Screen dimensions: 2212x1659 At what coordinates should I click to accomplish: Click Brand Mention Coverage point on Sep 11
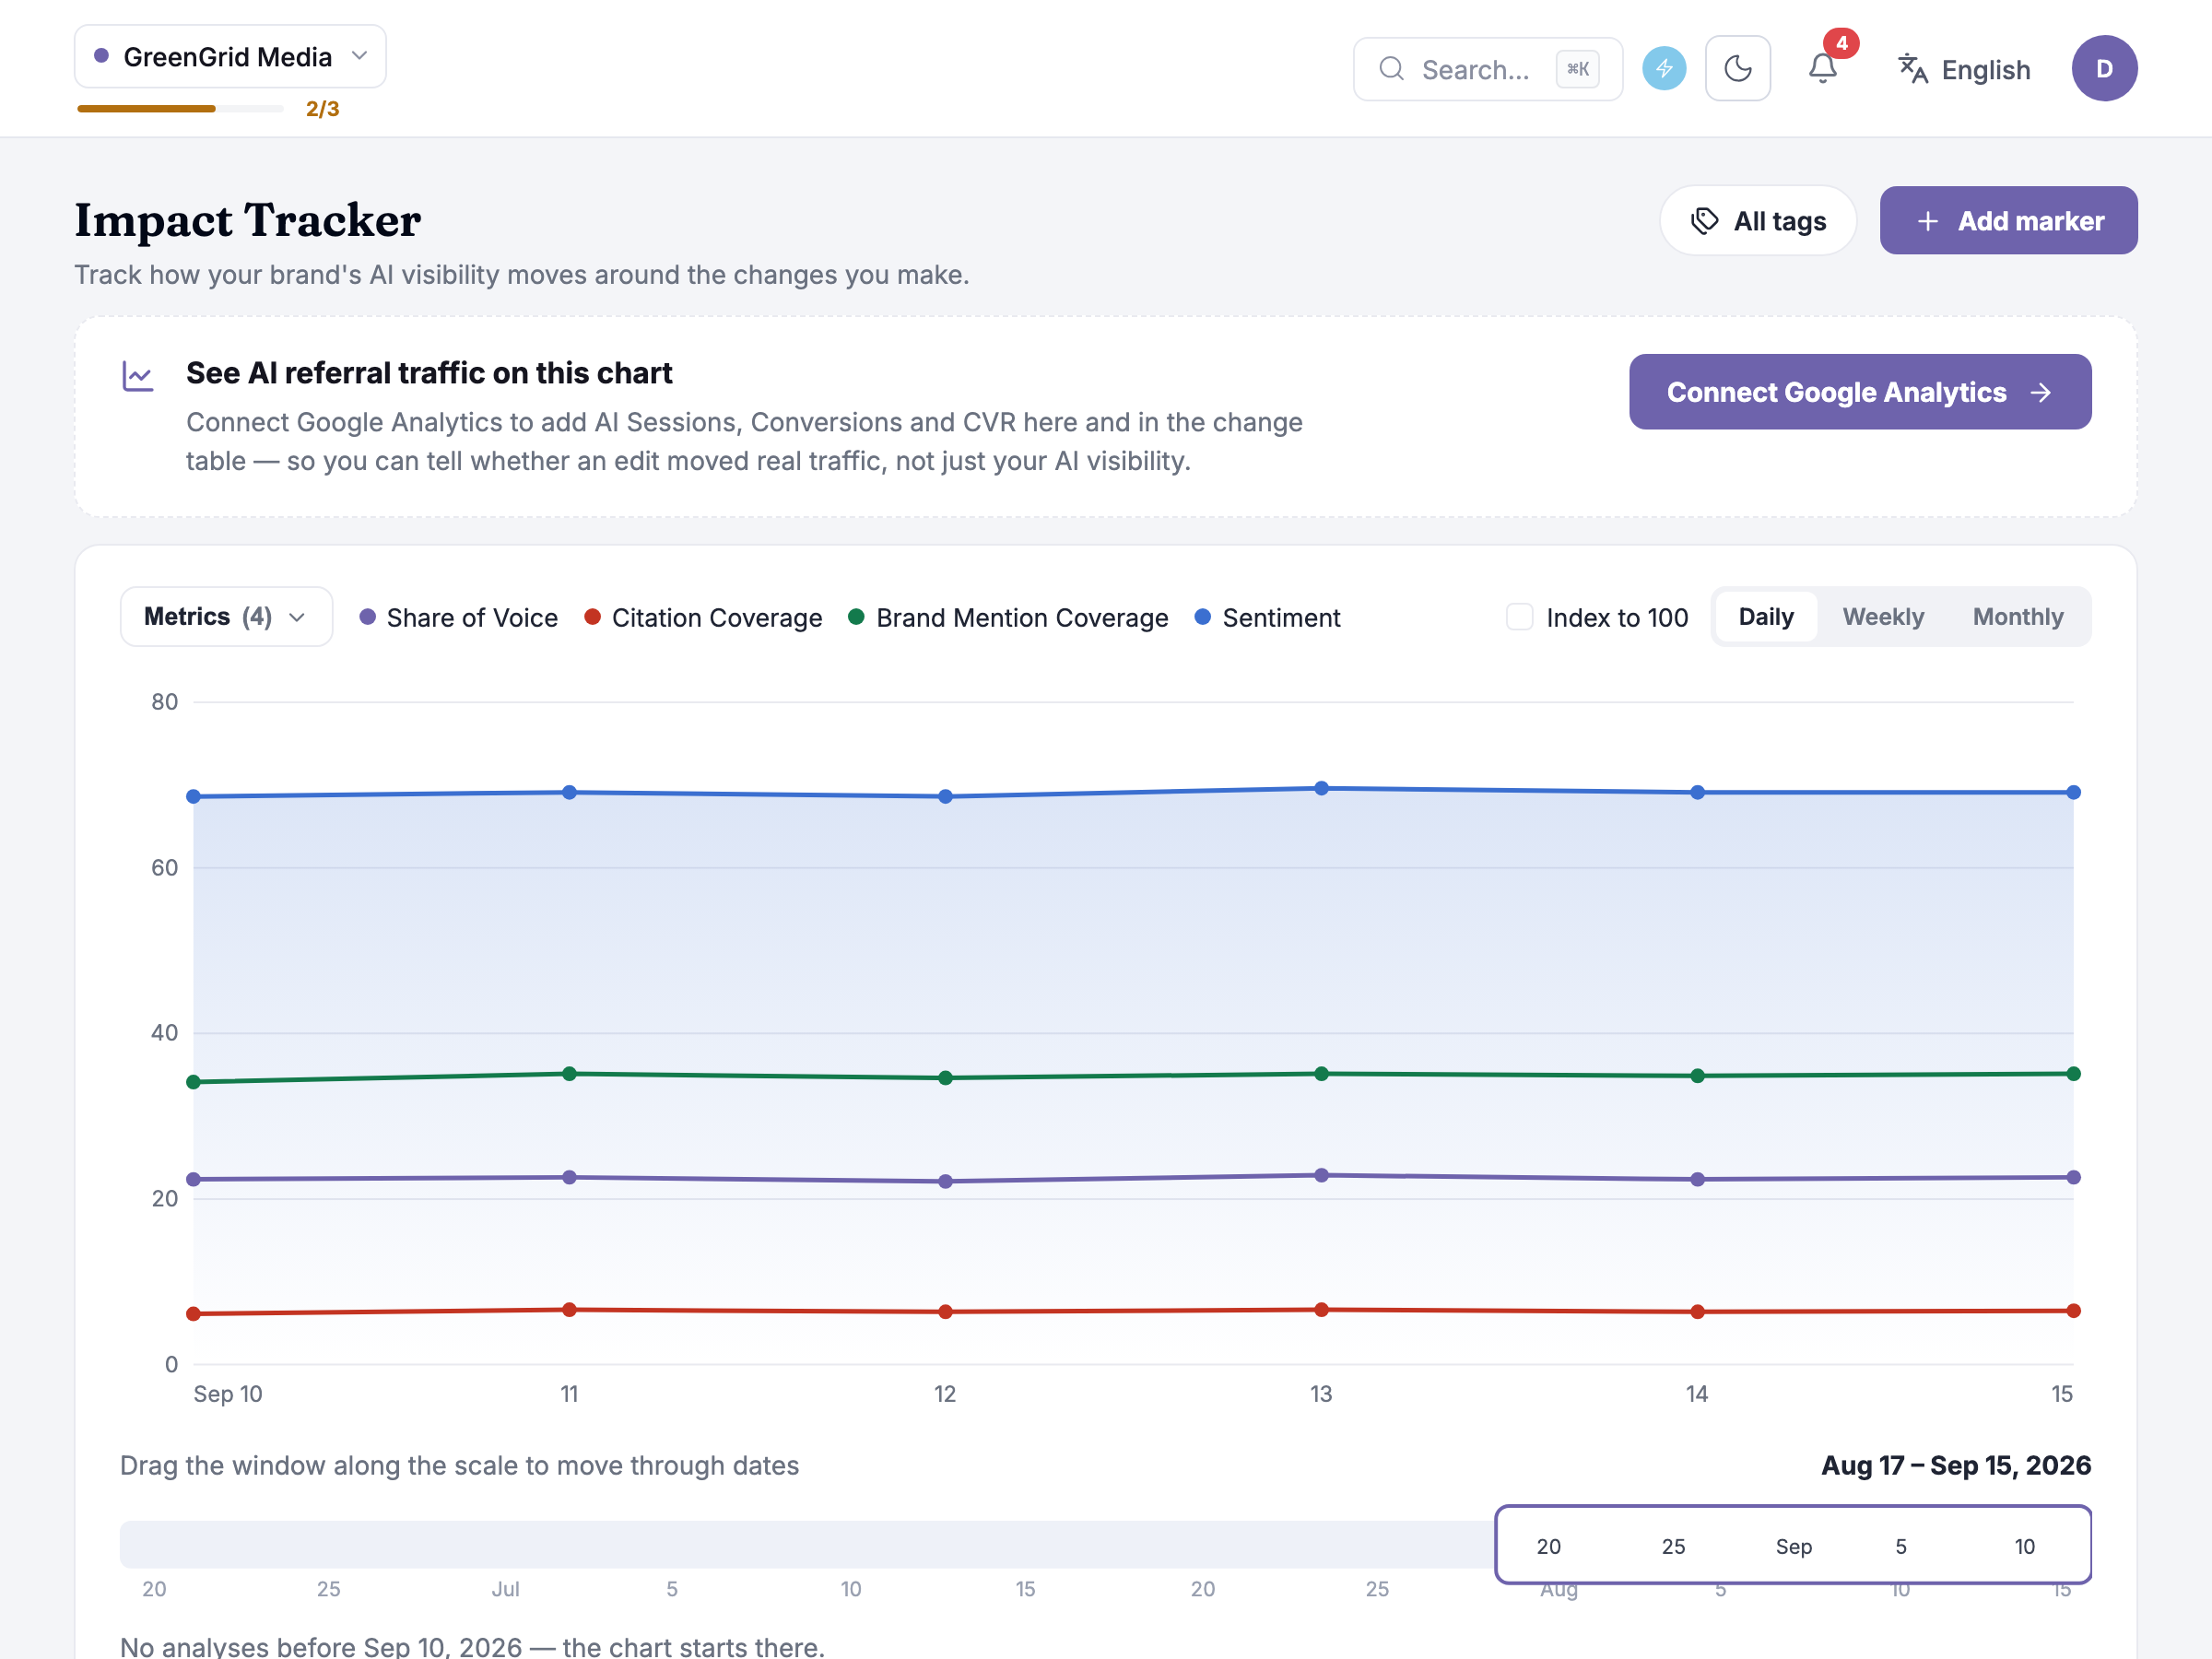pos(569,1074)
